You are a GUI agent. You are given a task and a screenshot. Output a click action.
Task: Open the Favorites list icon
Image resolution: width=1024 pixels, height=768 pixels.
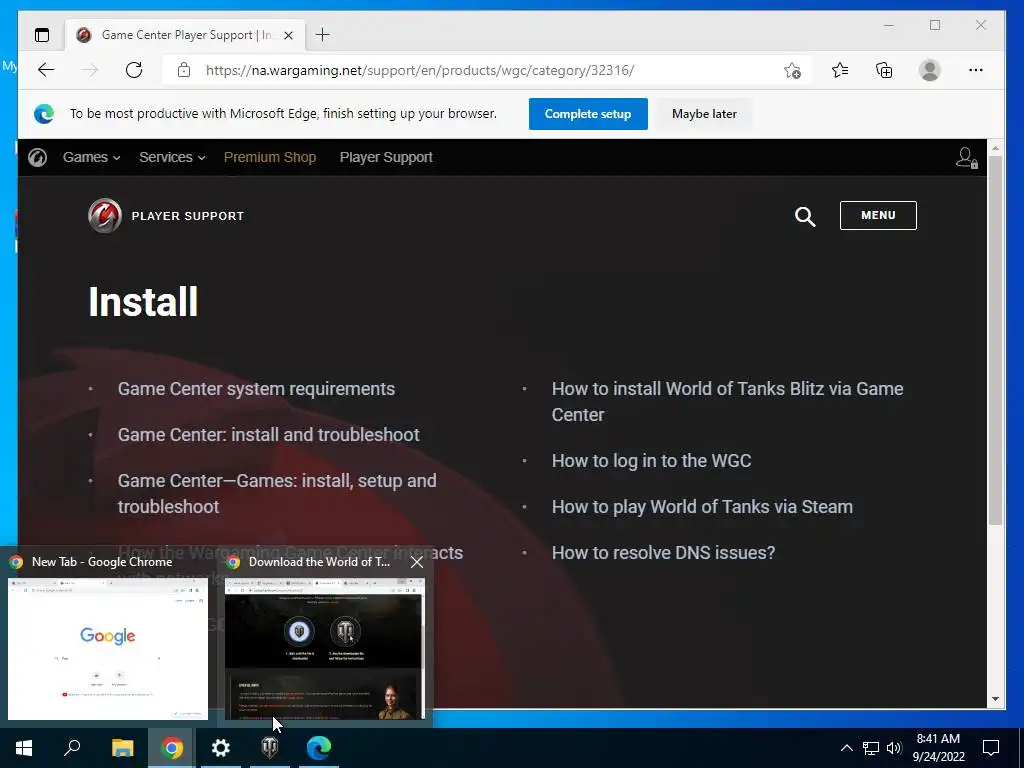840,70
